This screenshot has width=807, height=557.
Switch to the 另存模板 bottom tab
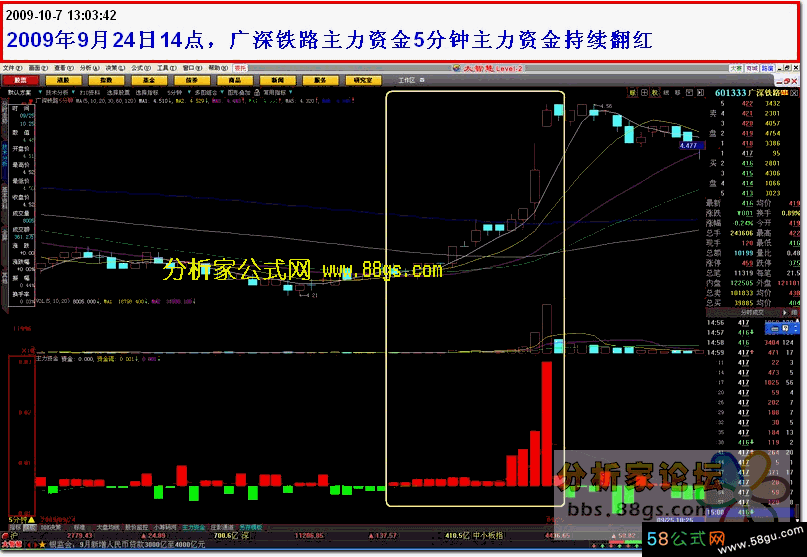point(251,527)
